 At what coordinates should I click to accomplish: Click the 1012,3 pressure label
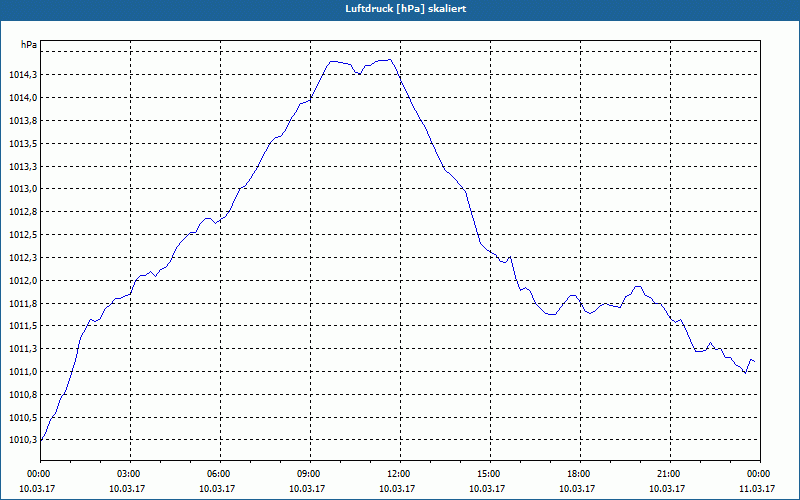pyautogui.click(x=23, y=258)
